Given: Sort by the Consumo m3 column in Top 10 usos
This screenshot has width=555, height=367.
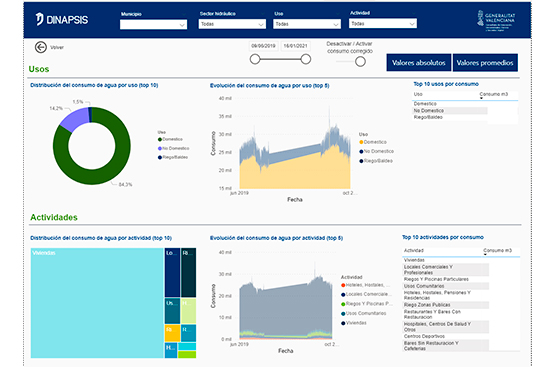Looking at the screenshot, I should (493, 94).
